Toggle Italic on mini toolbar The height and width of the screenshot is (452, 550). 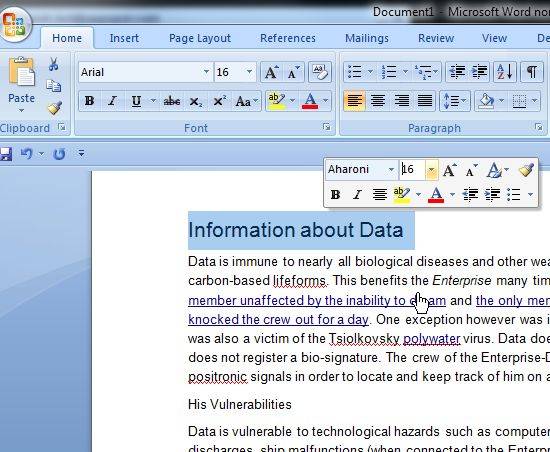[357, 194]
